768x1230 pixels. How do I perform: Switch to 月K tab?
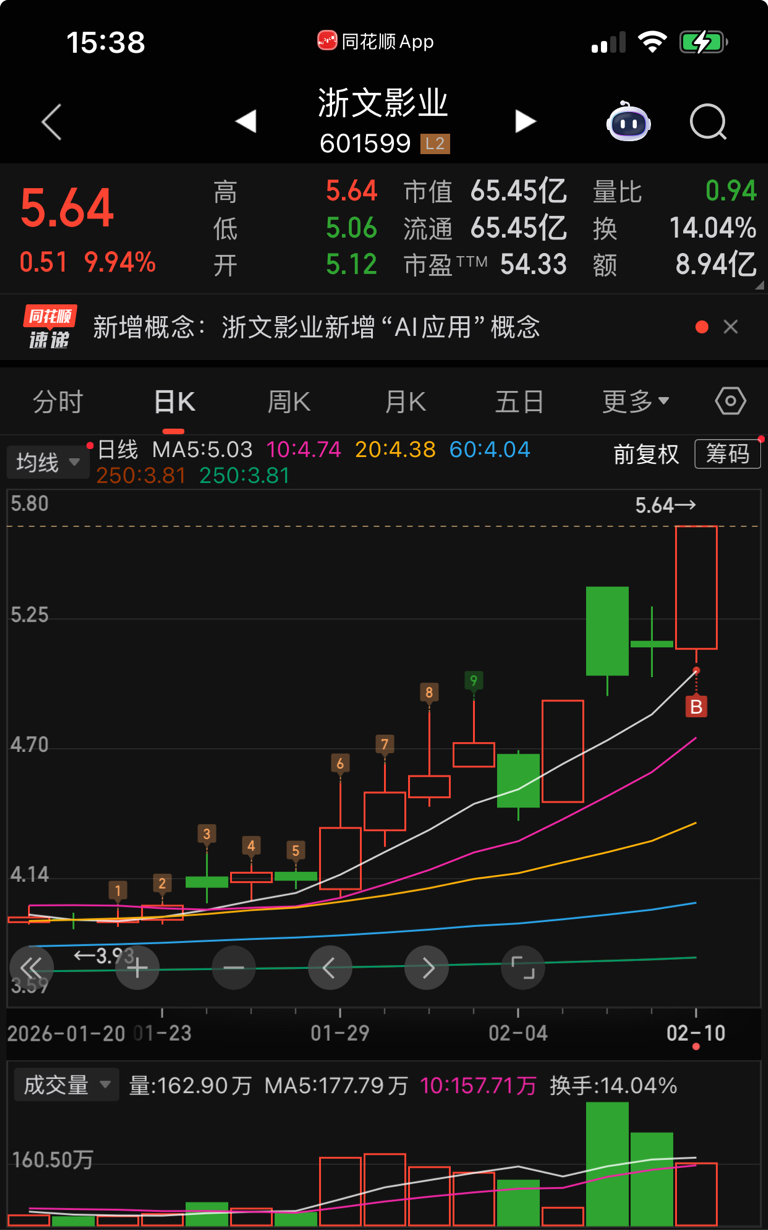tap(405, 402)
